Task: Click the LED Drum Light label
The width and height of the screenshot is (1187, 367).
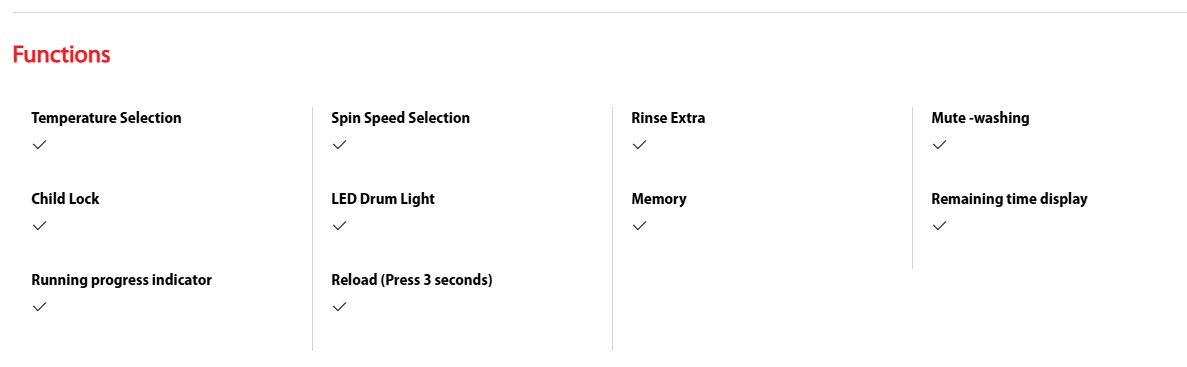Action: 383,199
